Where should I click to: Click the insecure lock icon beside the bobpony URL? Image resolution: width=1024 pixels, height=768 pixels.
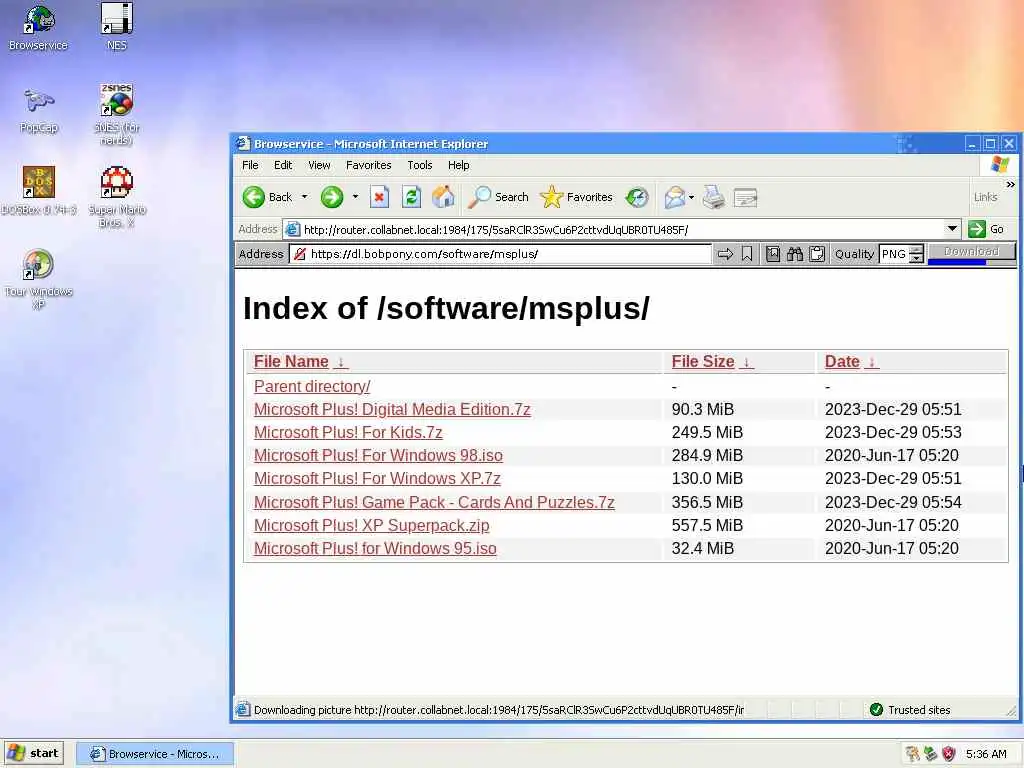pyautogui.click(x=300, y=254)
